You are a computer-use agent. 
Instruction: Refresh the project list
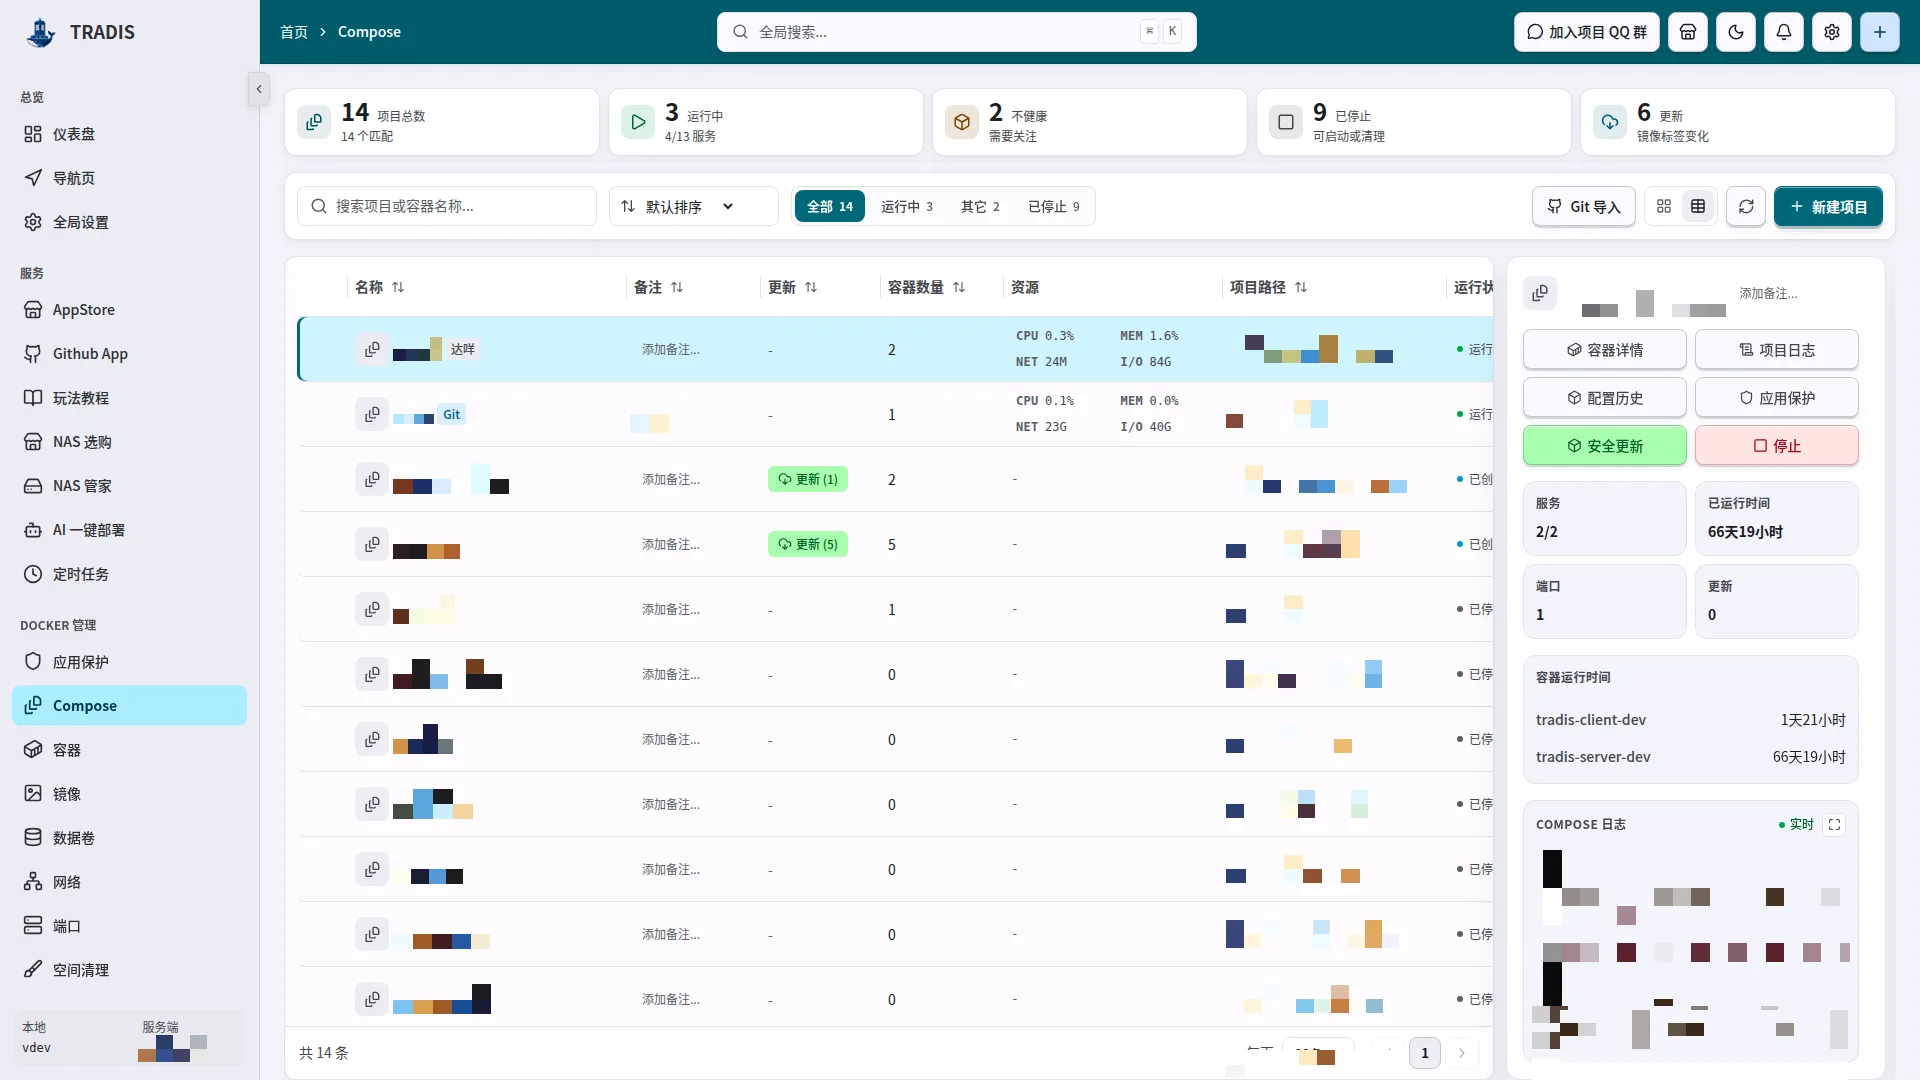1746,206
